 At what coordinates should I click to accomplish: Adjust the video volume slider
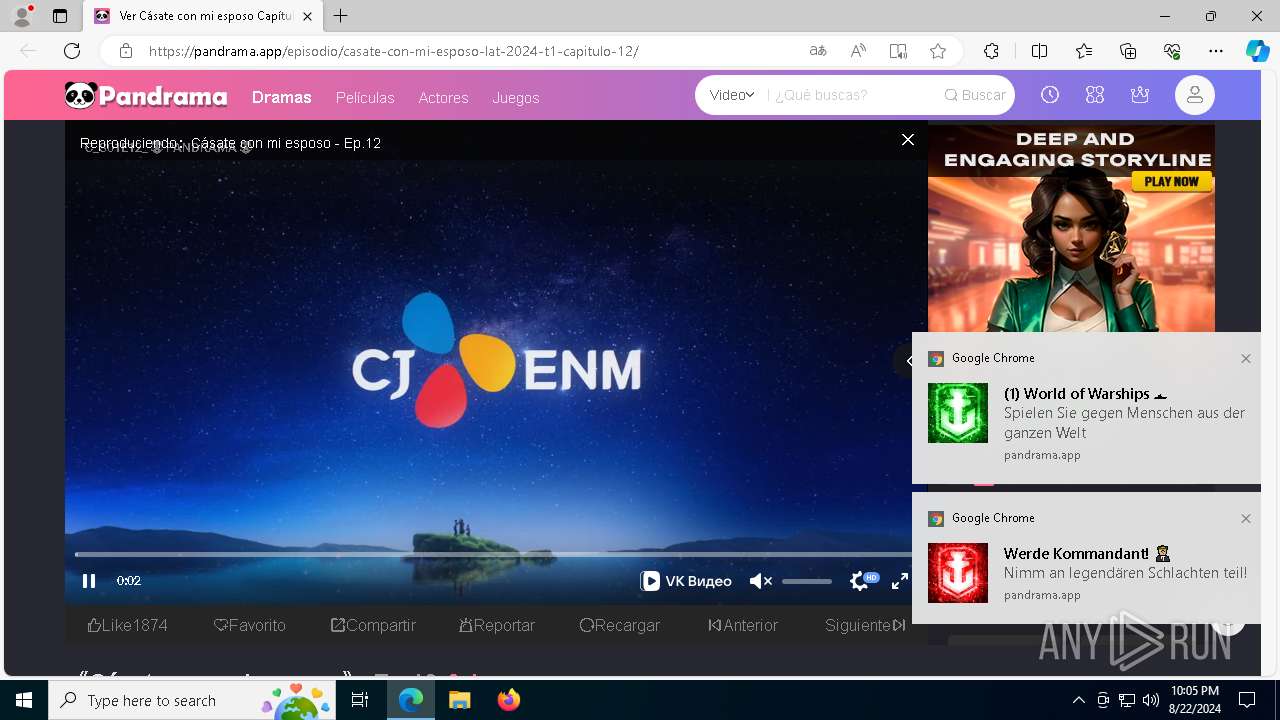click(x=807, y=581)
